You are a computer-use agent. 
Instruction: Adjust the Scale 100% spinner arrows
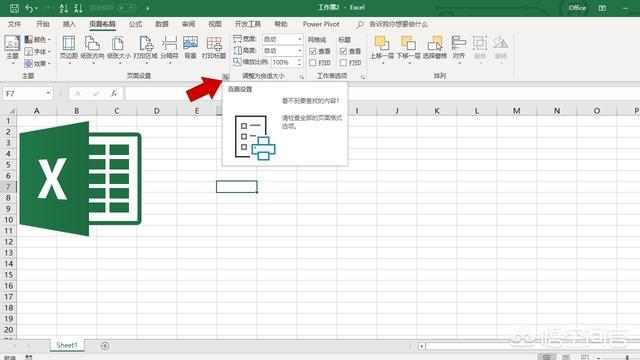tap(299, 62)
